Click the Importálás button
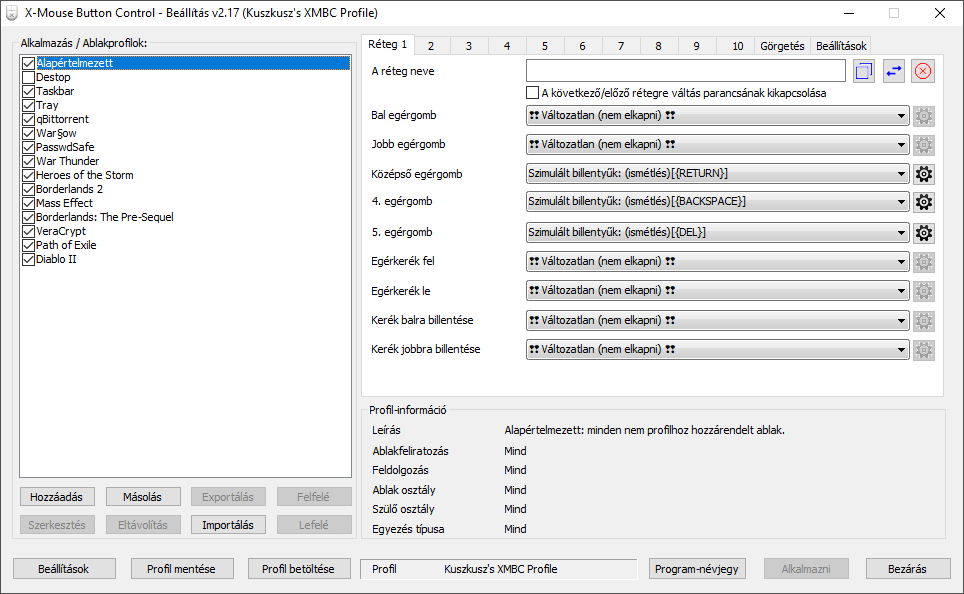This screenshot has height=594, width=964. pyautogui.click(x=228, y=525)
